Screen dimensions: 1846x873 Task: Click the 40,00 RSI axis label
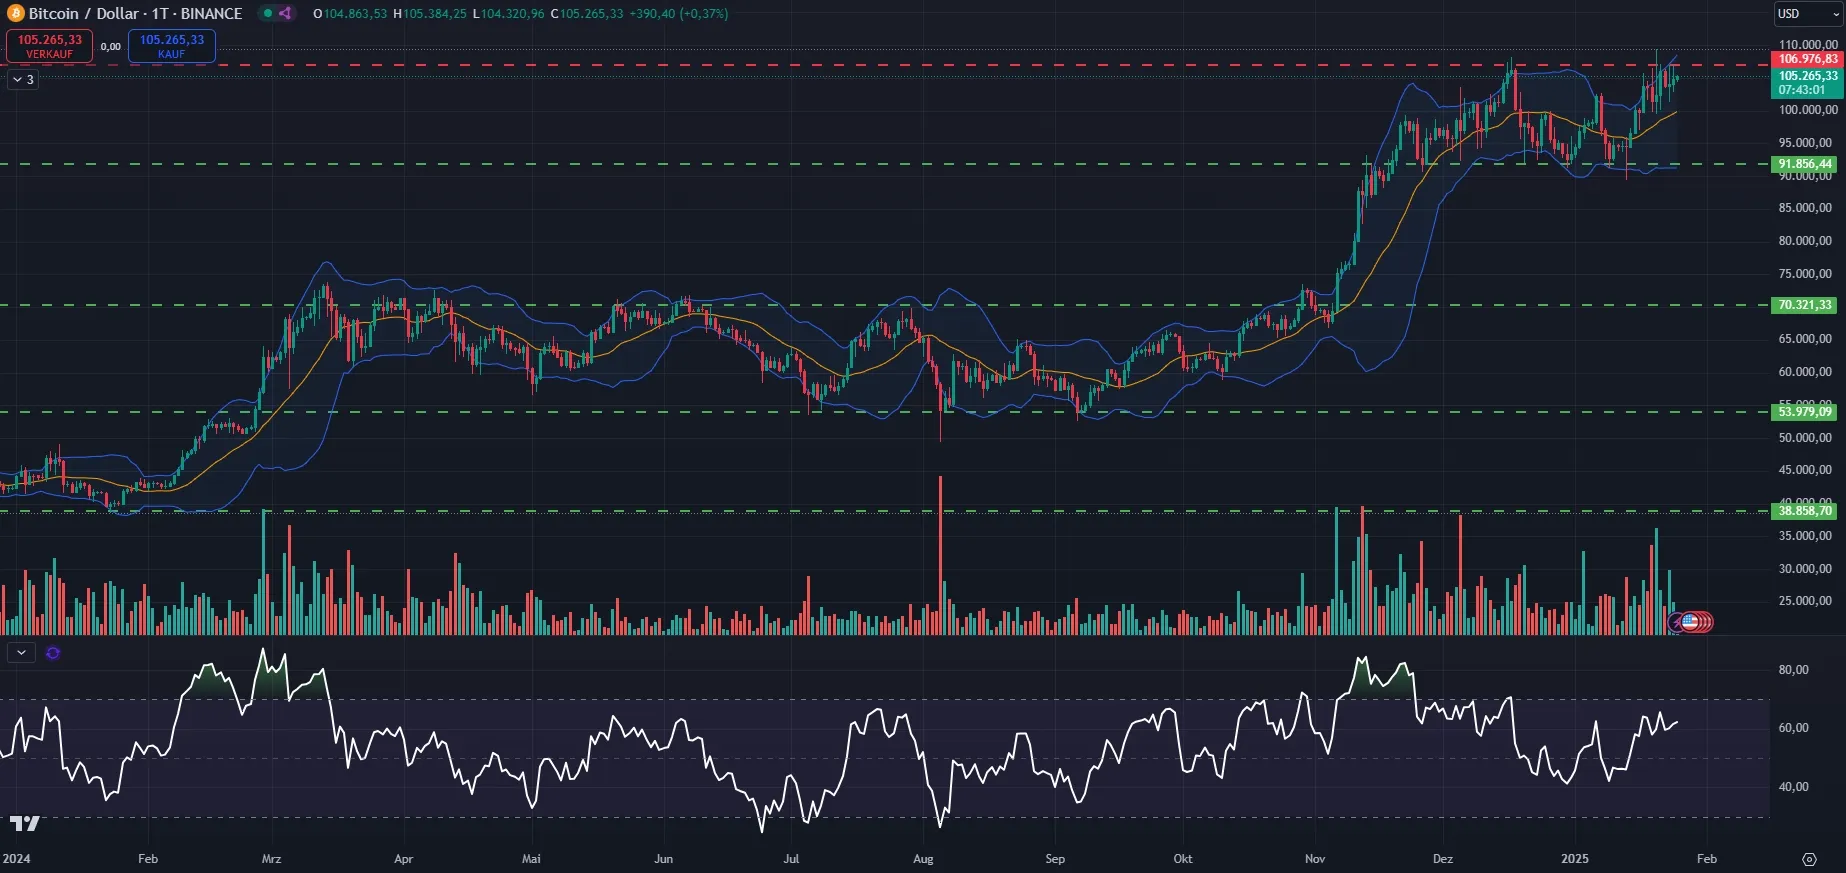1793,786
